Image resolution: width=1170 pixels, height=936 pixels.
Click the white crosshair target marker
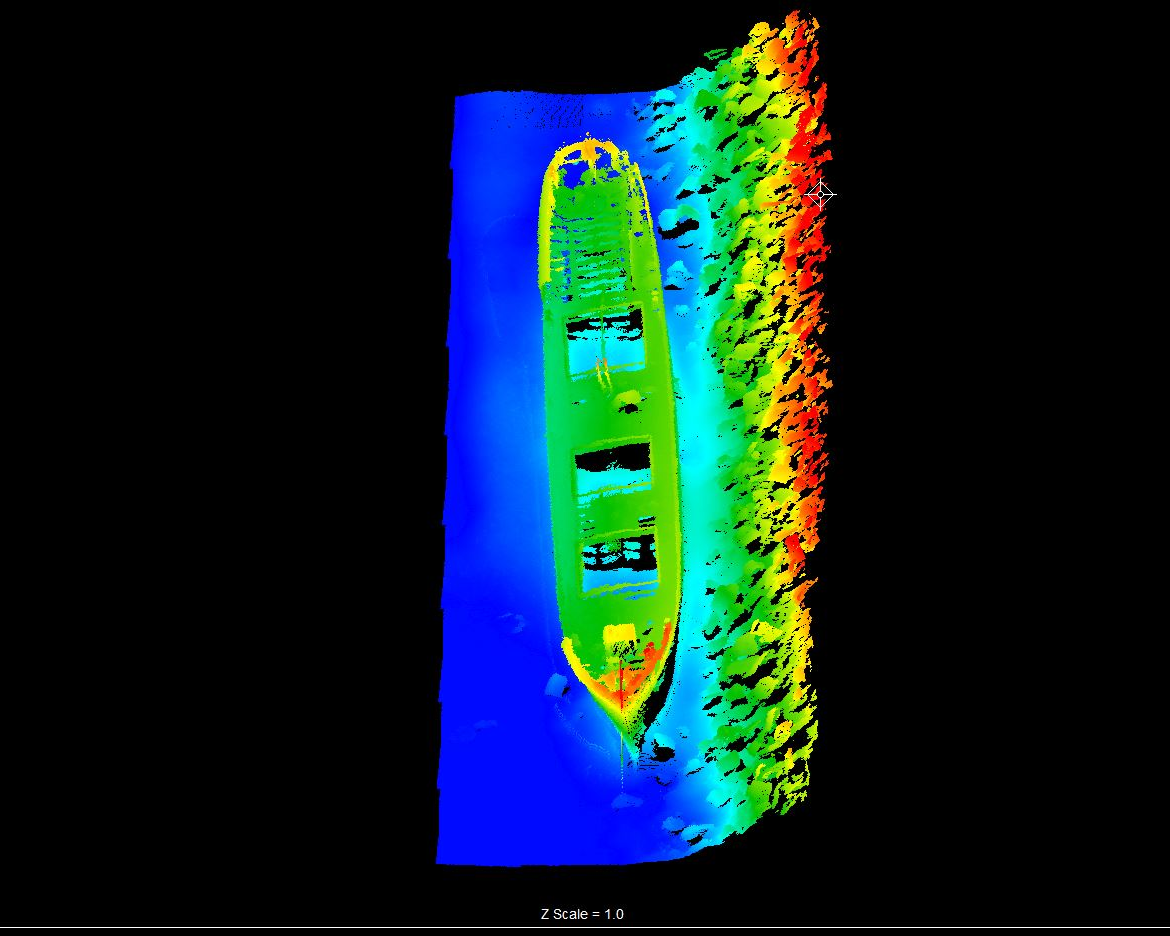pos(821,194)
